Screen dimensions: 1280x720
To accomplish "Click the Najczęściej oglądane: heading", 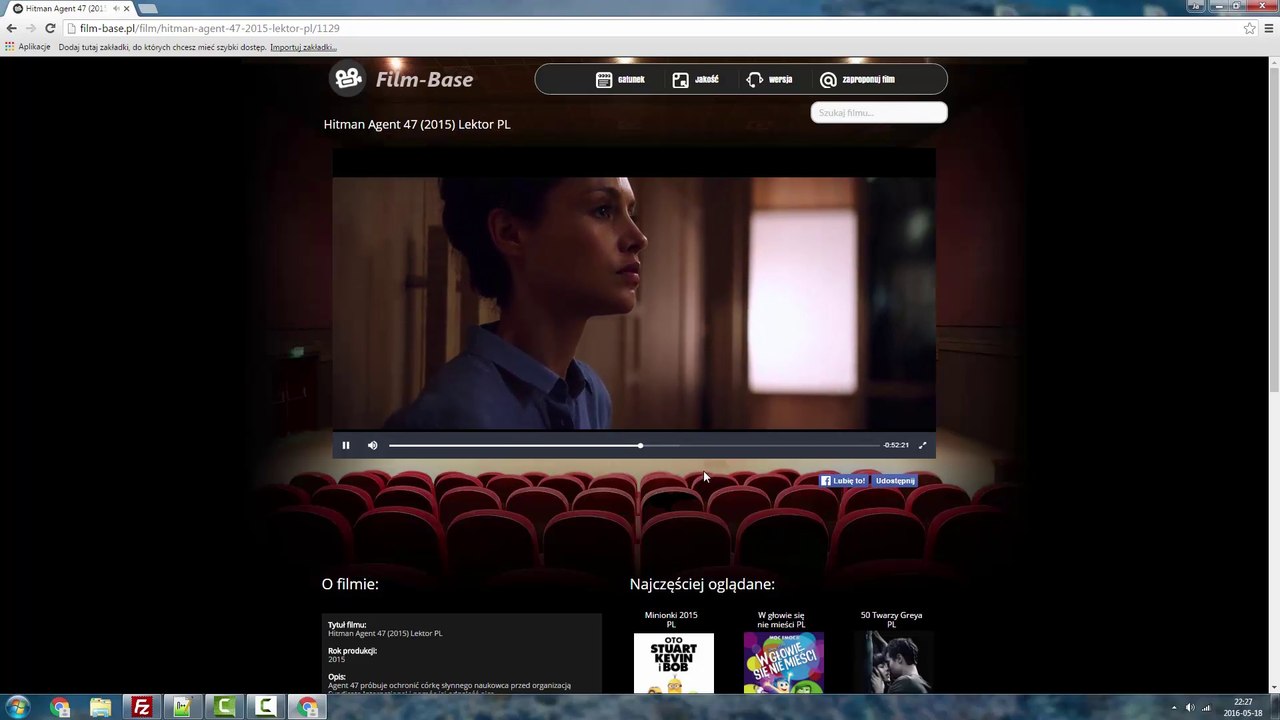I will point(702,584).
